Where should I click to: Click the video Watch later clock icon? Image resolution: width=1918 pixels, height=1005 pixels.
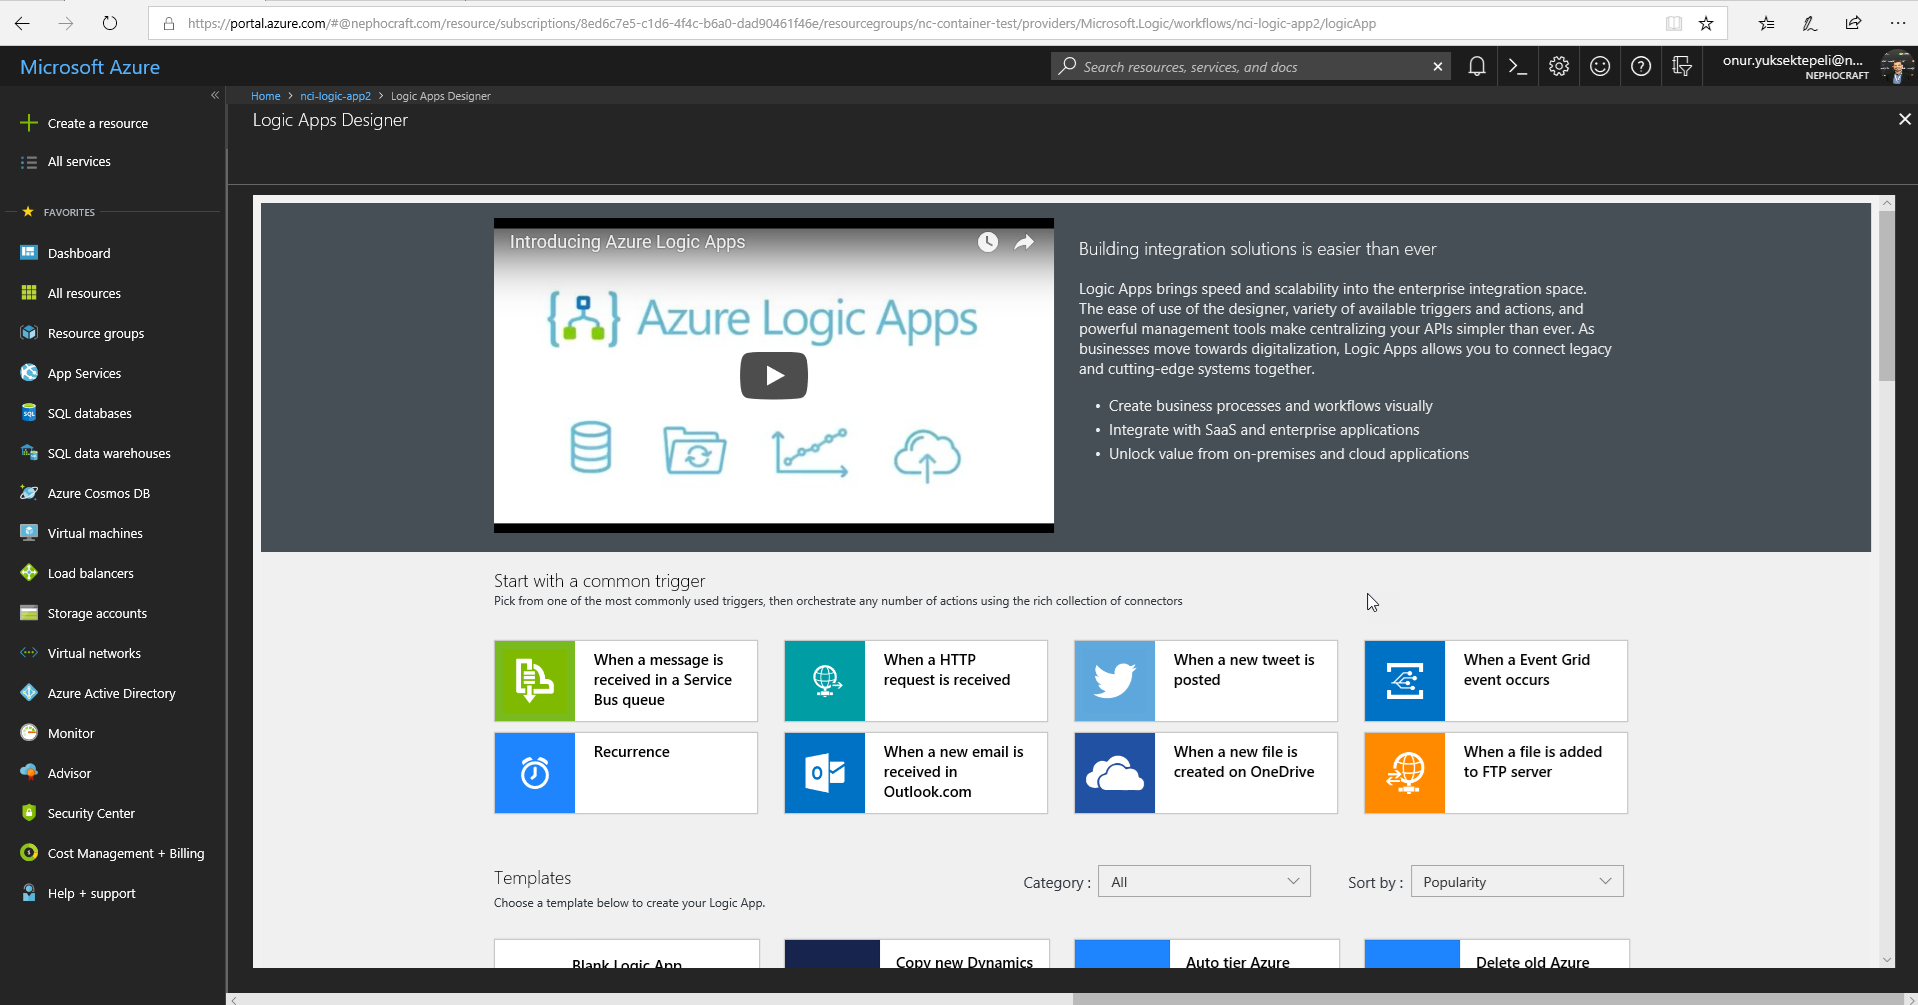point(988,242)
